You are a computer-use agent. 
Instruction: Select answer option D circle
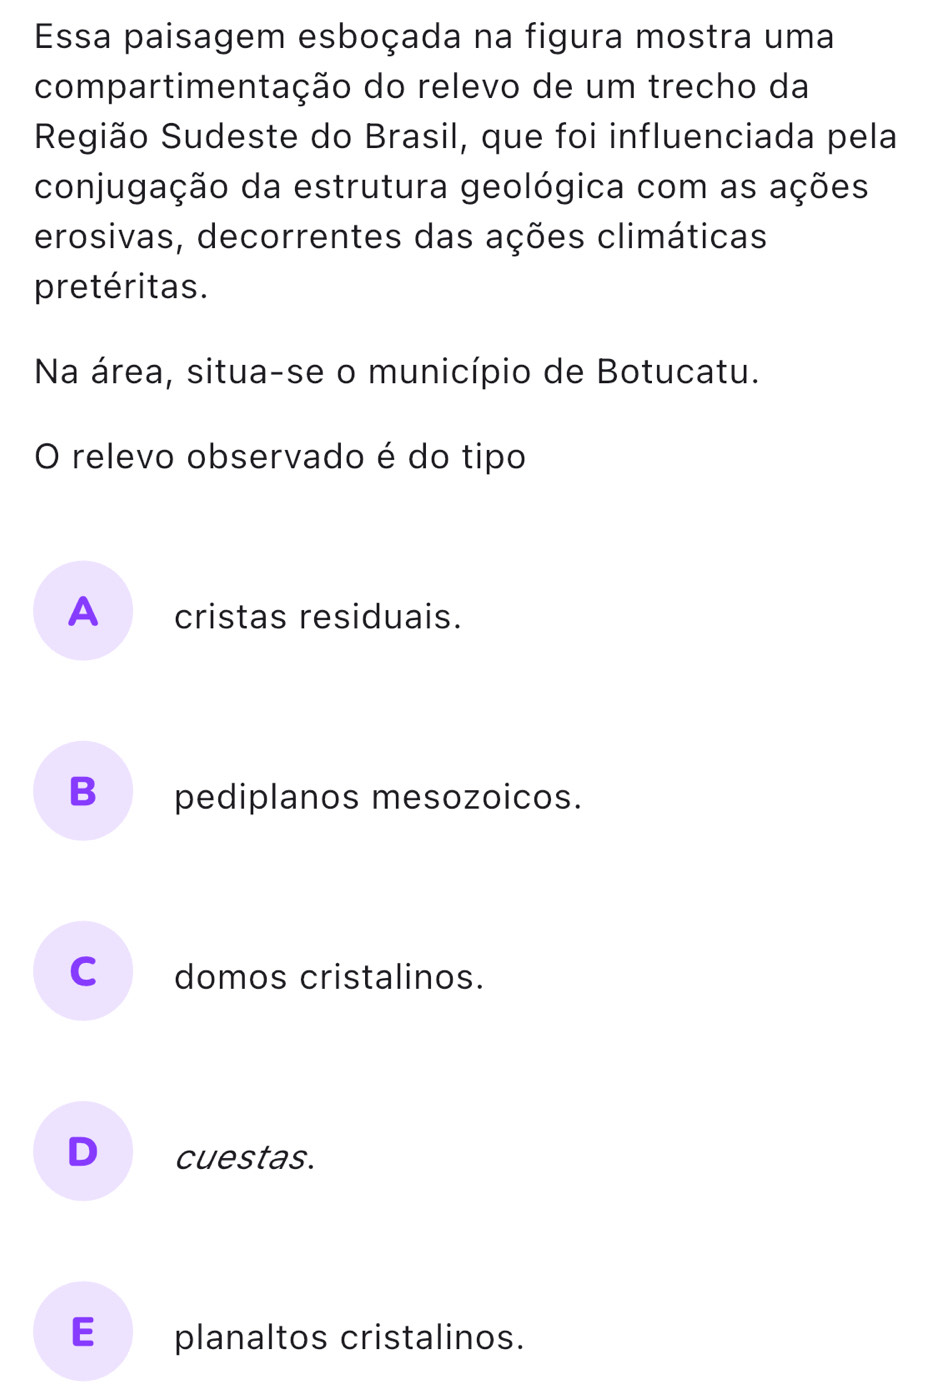coord(83,1151)
